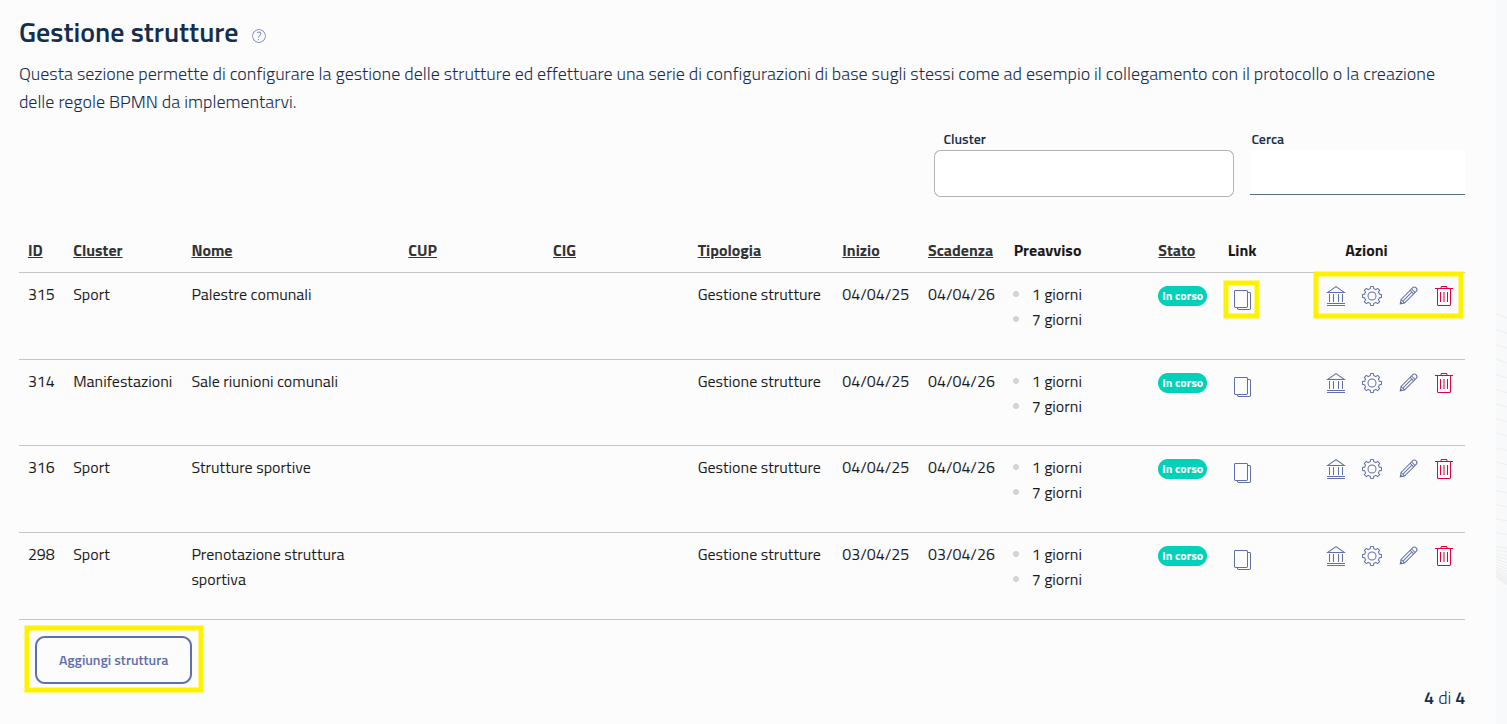The height and width of the screenshot is (724, 1507).
Task: Open settings gear for Strutture sportive
Action: click(x=1372, y=468)
